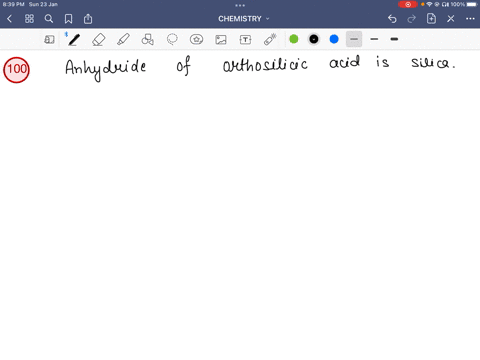The height and width of the screenshot is (360, 480).
Task: Choose the blue pen color
Action: coord(334,39)
